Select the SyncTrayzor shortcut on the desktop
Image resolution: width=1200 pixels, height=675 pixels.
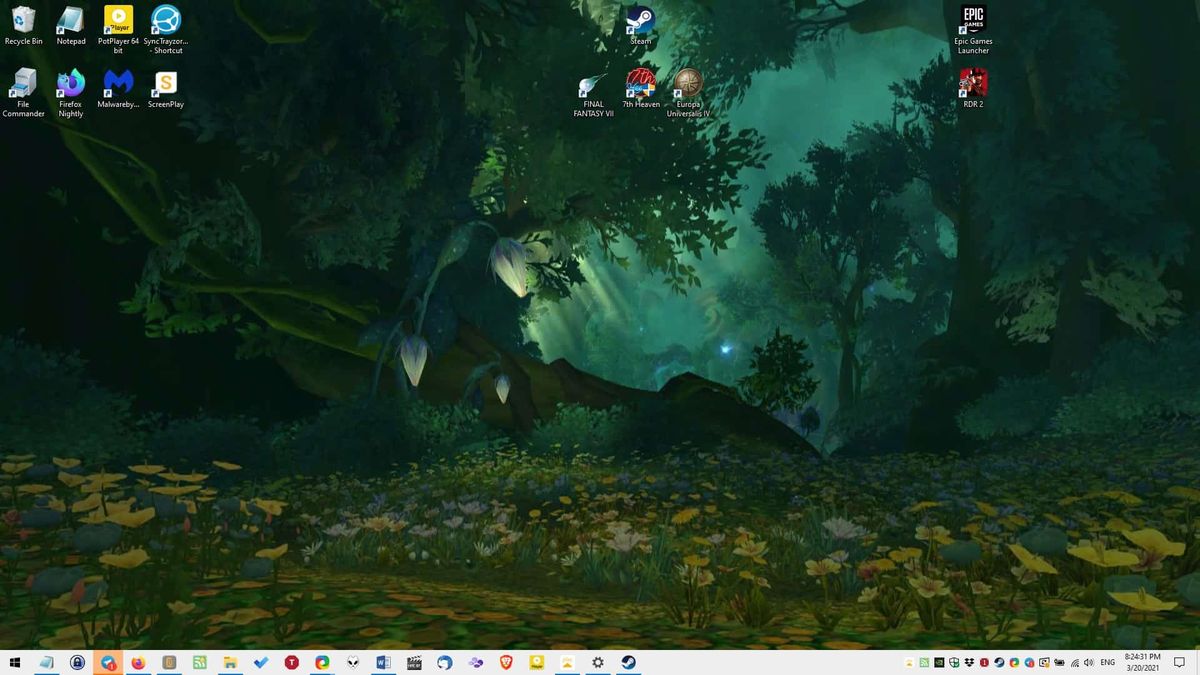[x=166, y=30]
